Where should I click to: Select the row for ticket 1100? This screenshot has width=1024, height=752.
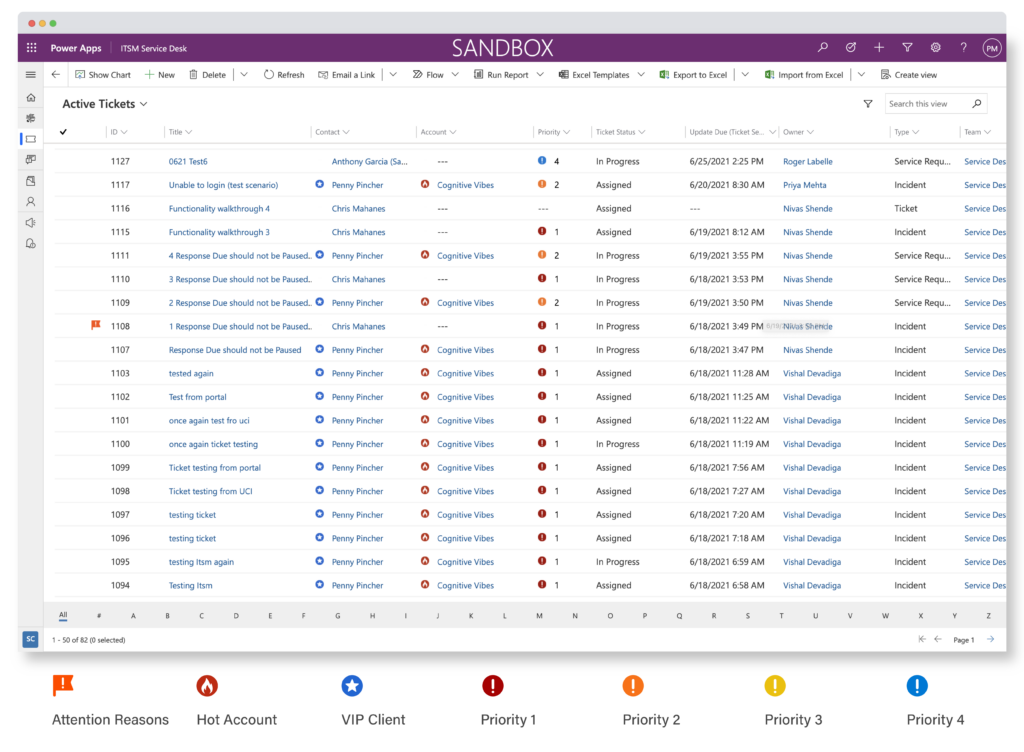click(x=530, y=444)
